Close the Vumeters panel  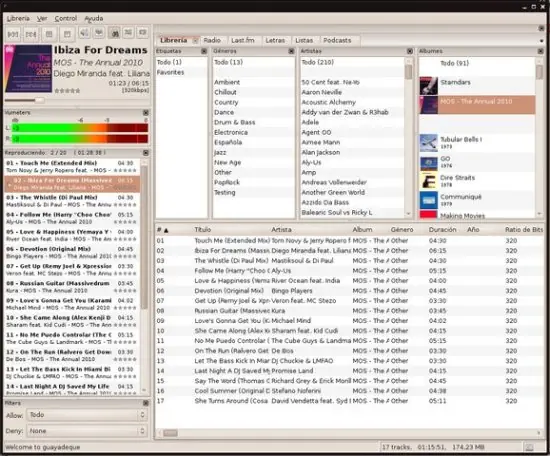click(x=146, y=113)
